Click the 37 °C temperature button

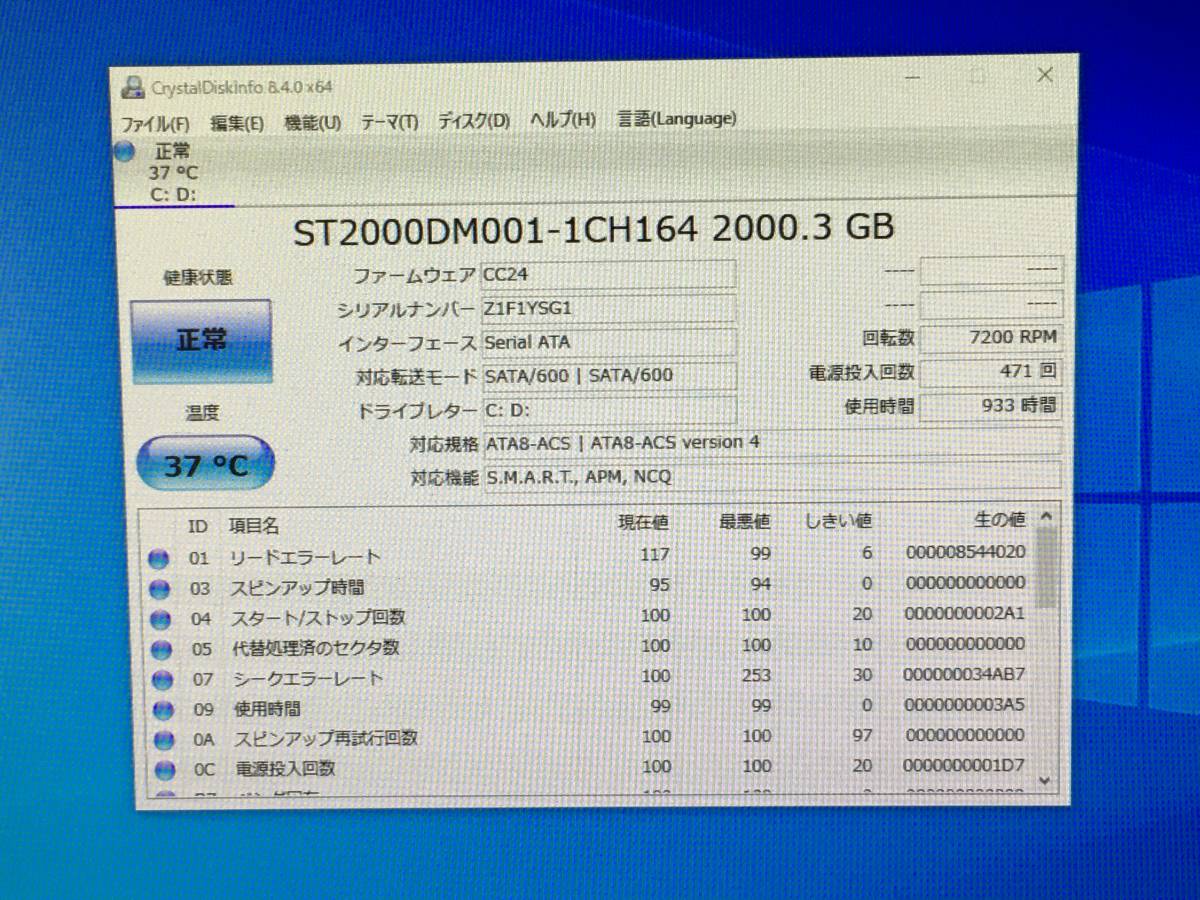pyautogui.click(x=204, y=464)
